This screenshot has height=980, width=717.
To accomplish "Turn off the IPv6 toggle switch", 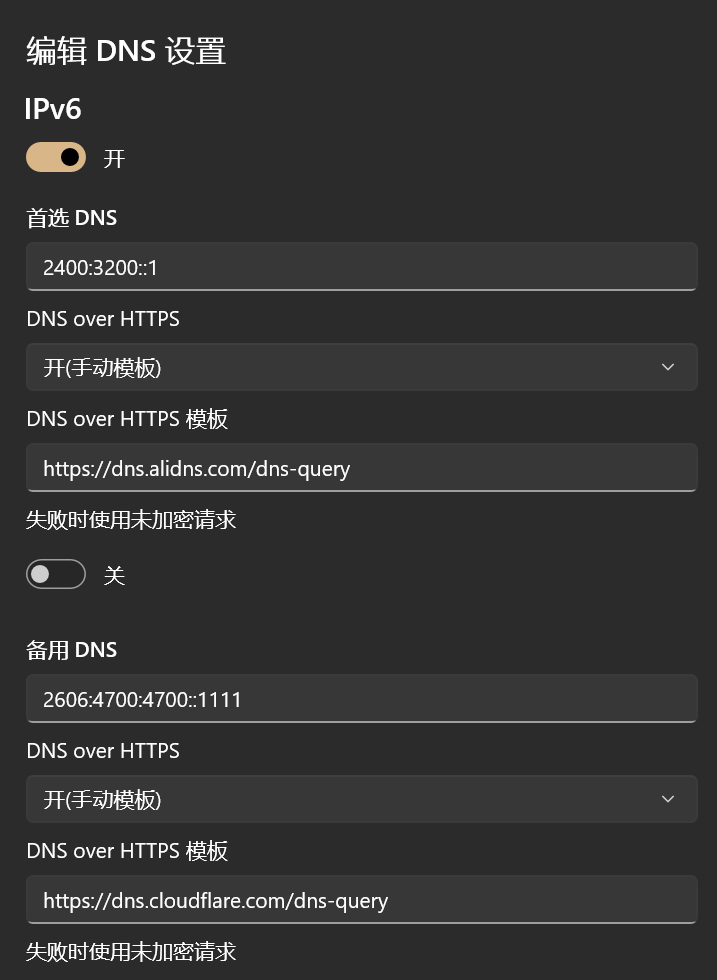I will click(56, 157).
